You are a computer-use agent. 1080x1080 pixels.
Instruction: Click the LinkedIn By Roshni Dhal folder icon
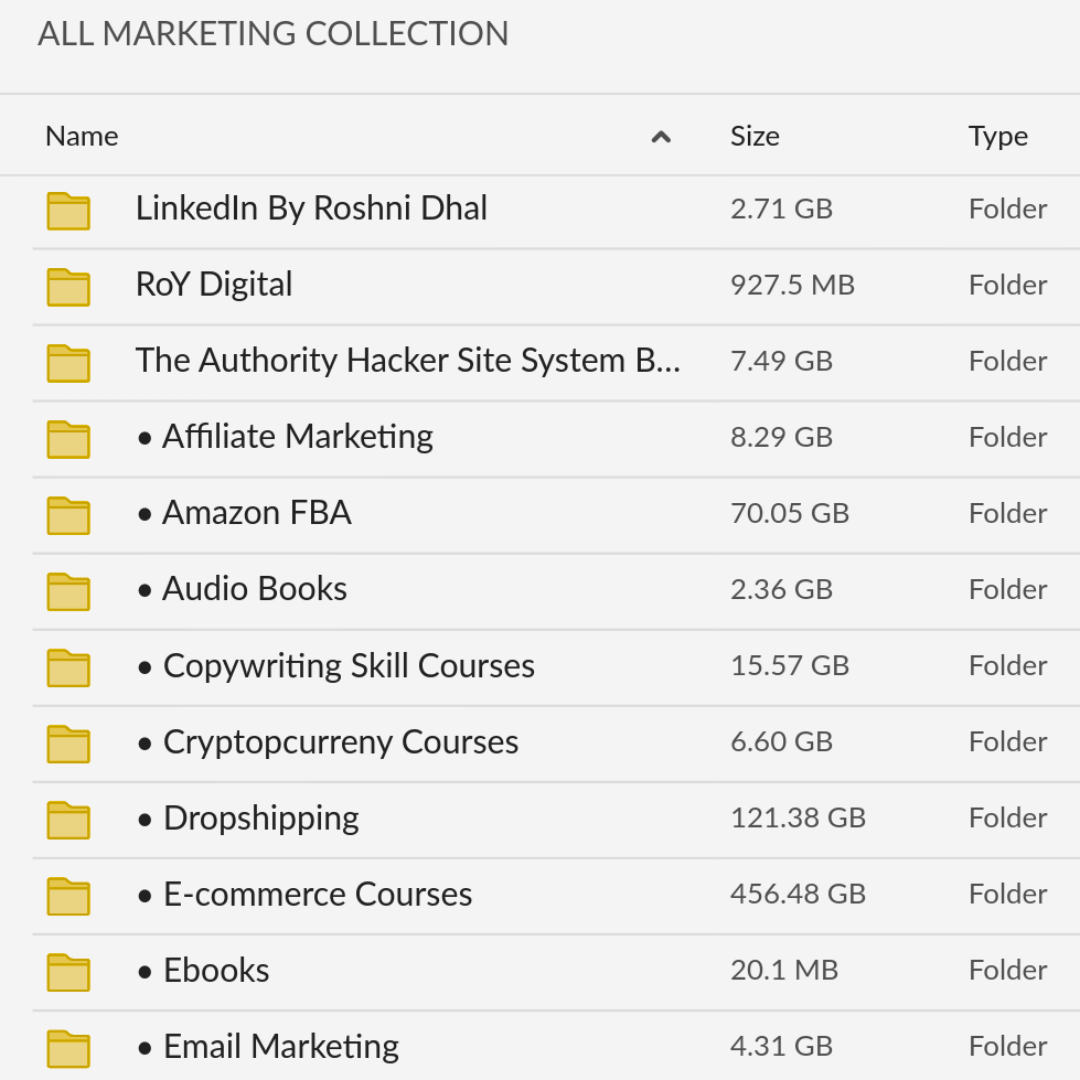68,211
